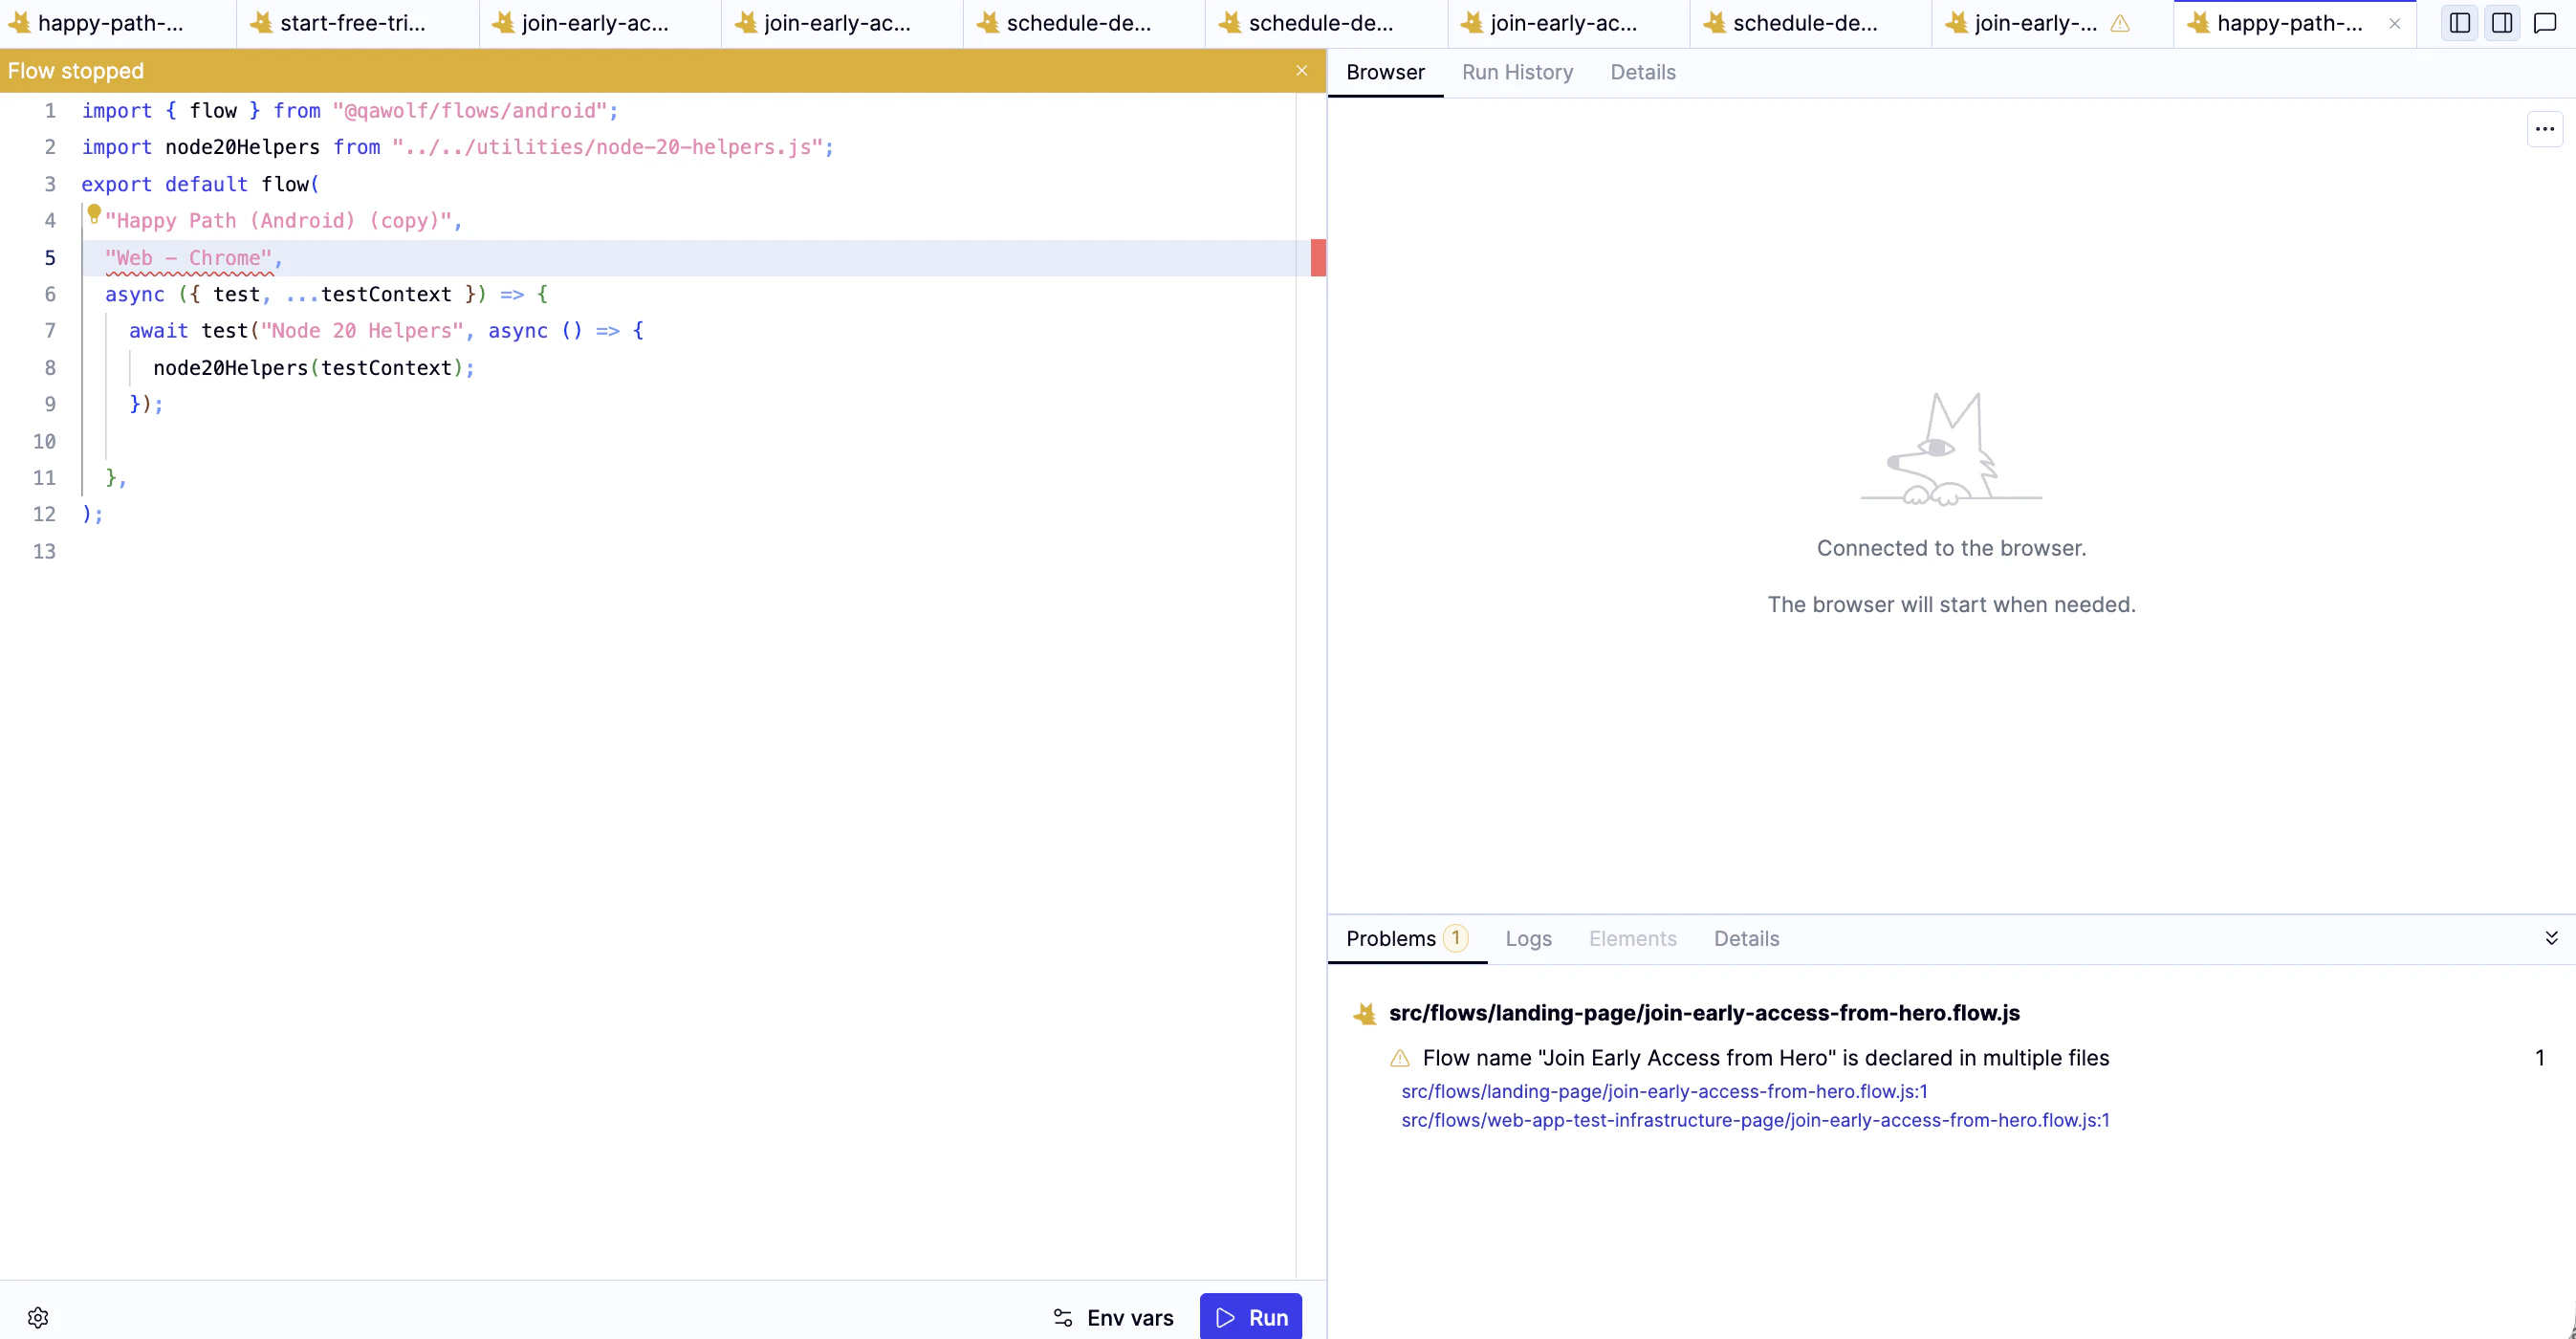Collapse bottom panel with double chevron

point(2552,938)
